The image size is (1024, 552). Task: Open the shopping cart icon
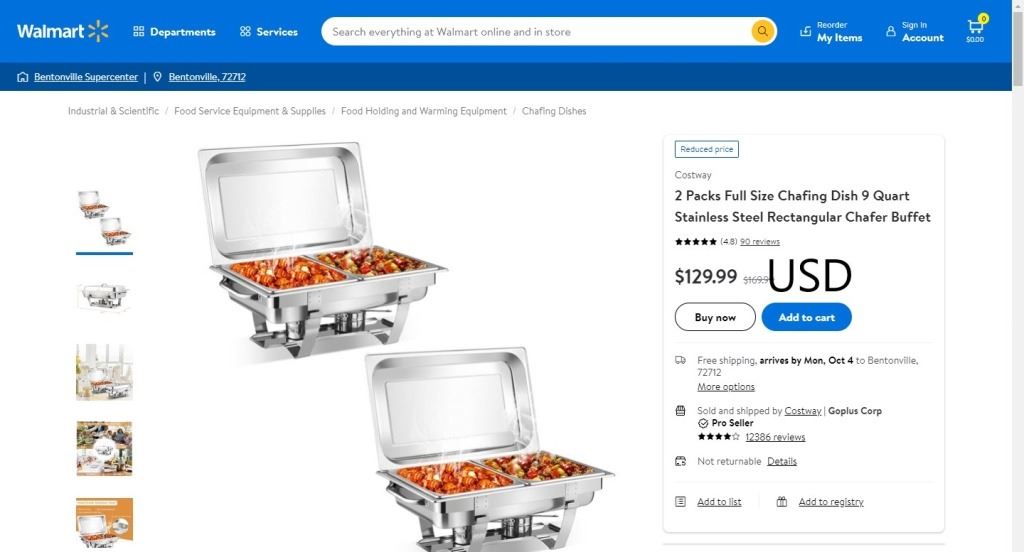975,28
